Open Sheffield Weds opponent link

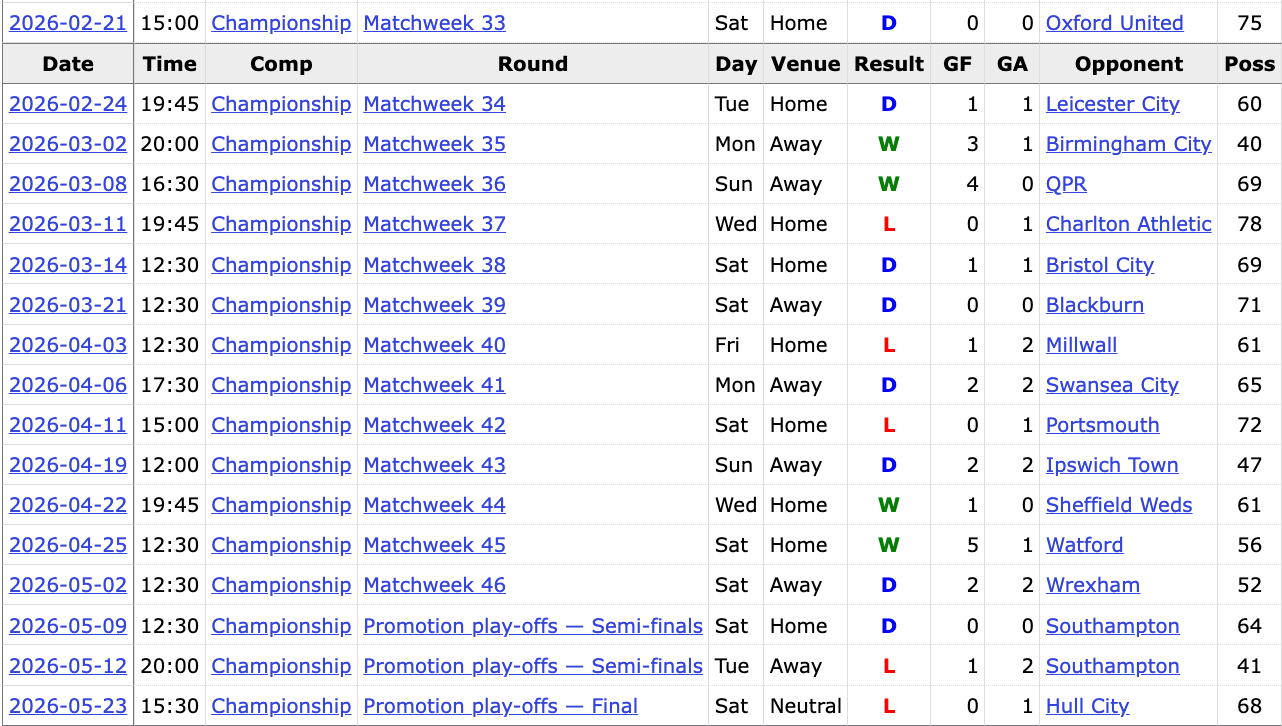pos(1119,505)
